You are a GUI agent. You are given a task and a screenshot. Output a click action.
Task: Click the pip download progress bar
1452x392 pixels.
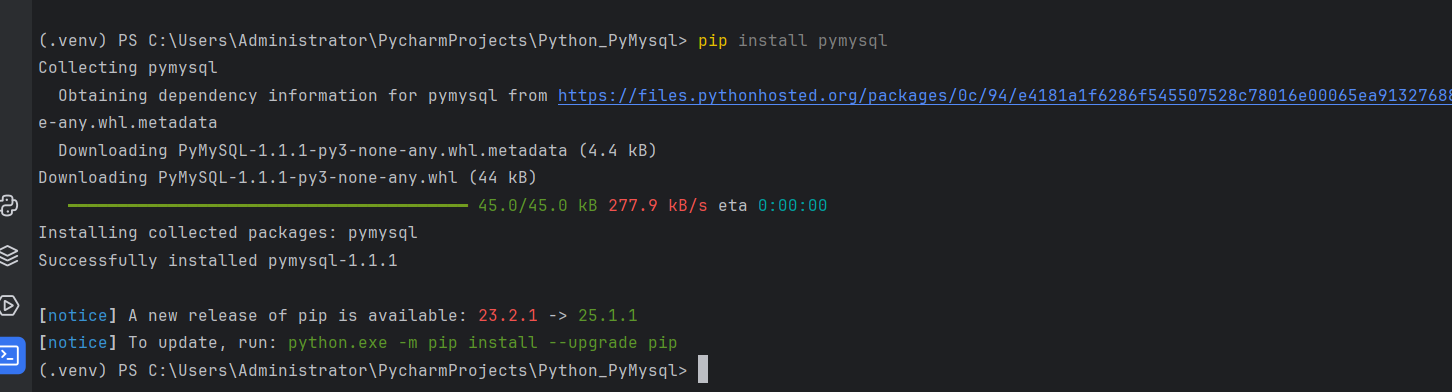pos(267,206)
